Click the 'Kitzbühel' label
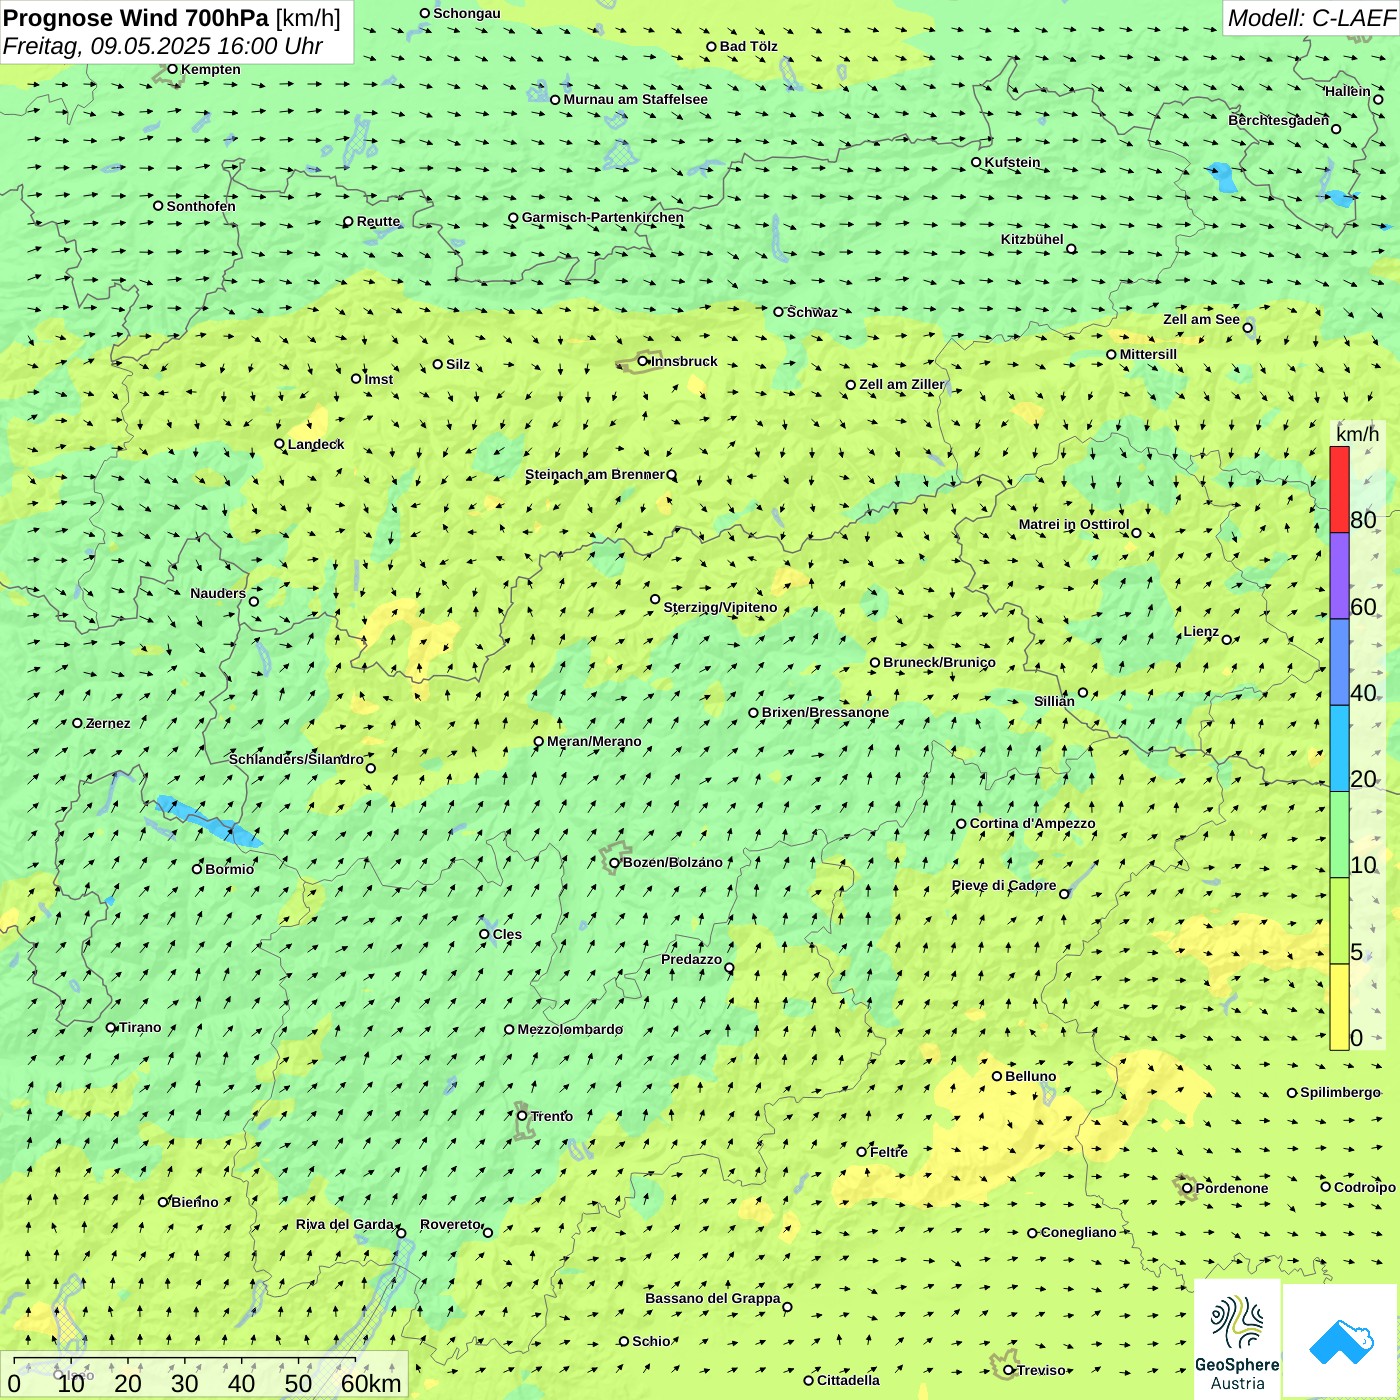 (1032, 239)
